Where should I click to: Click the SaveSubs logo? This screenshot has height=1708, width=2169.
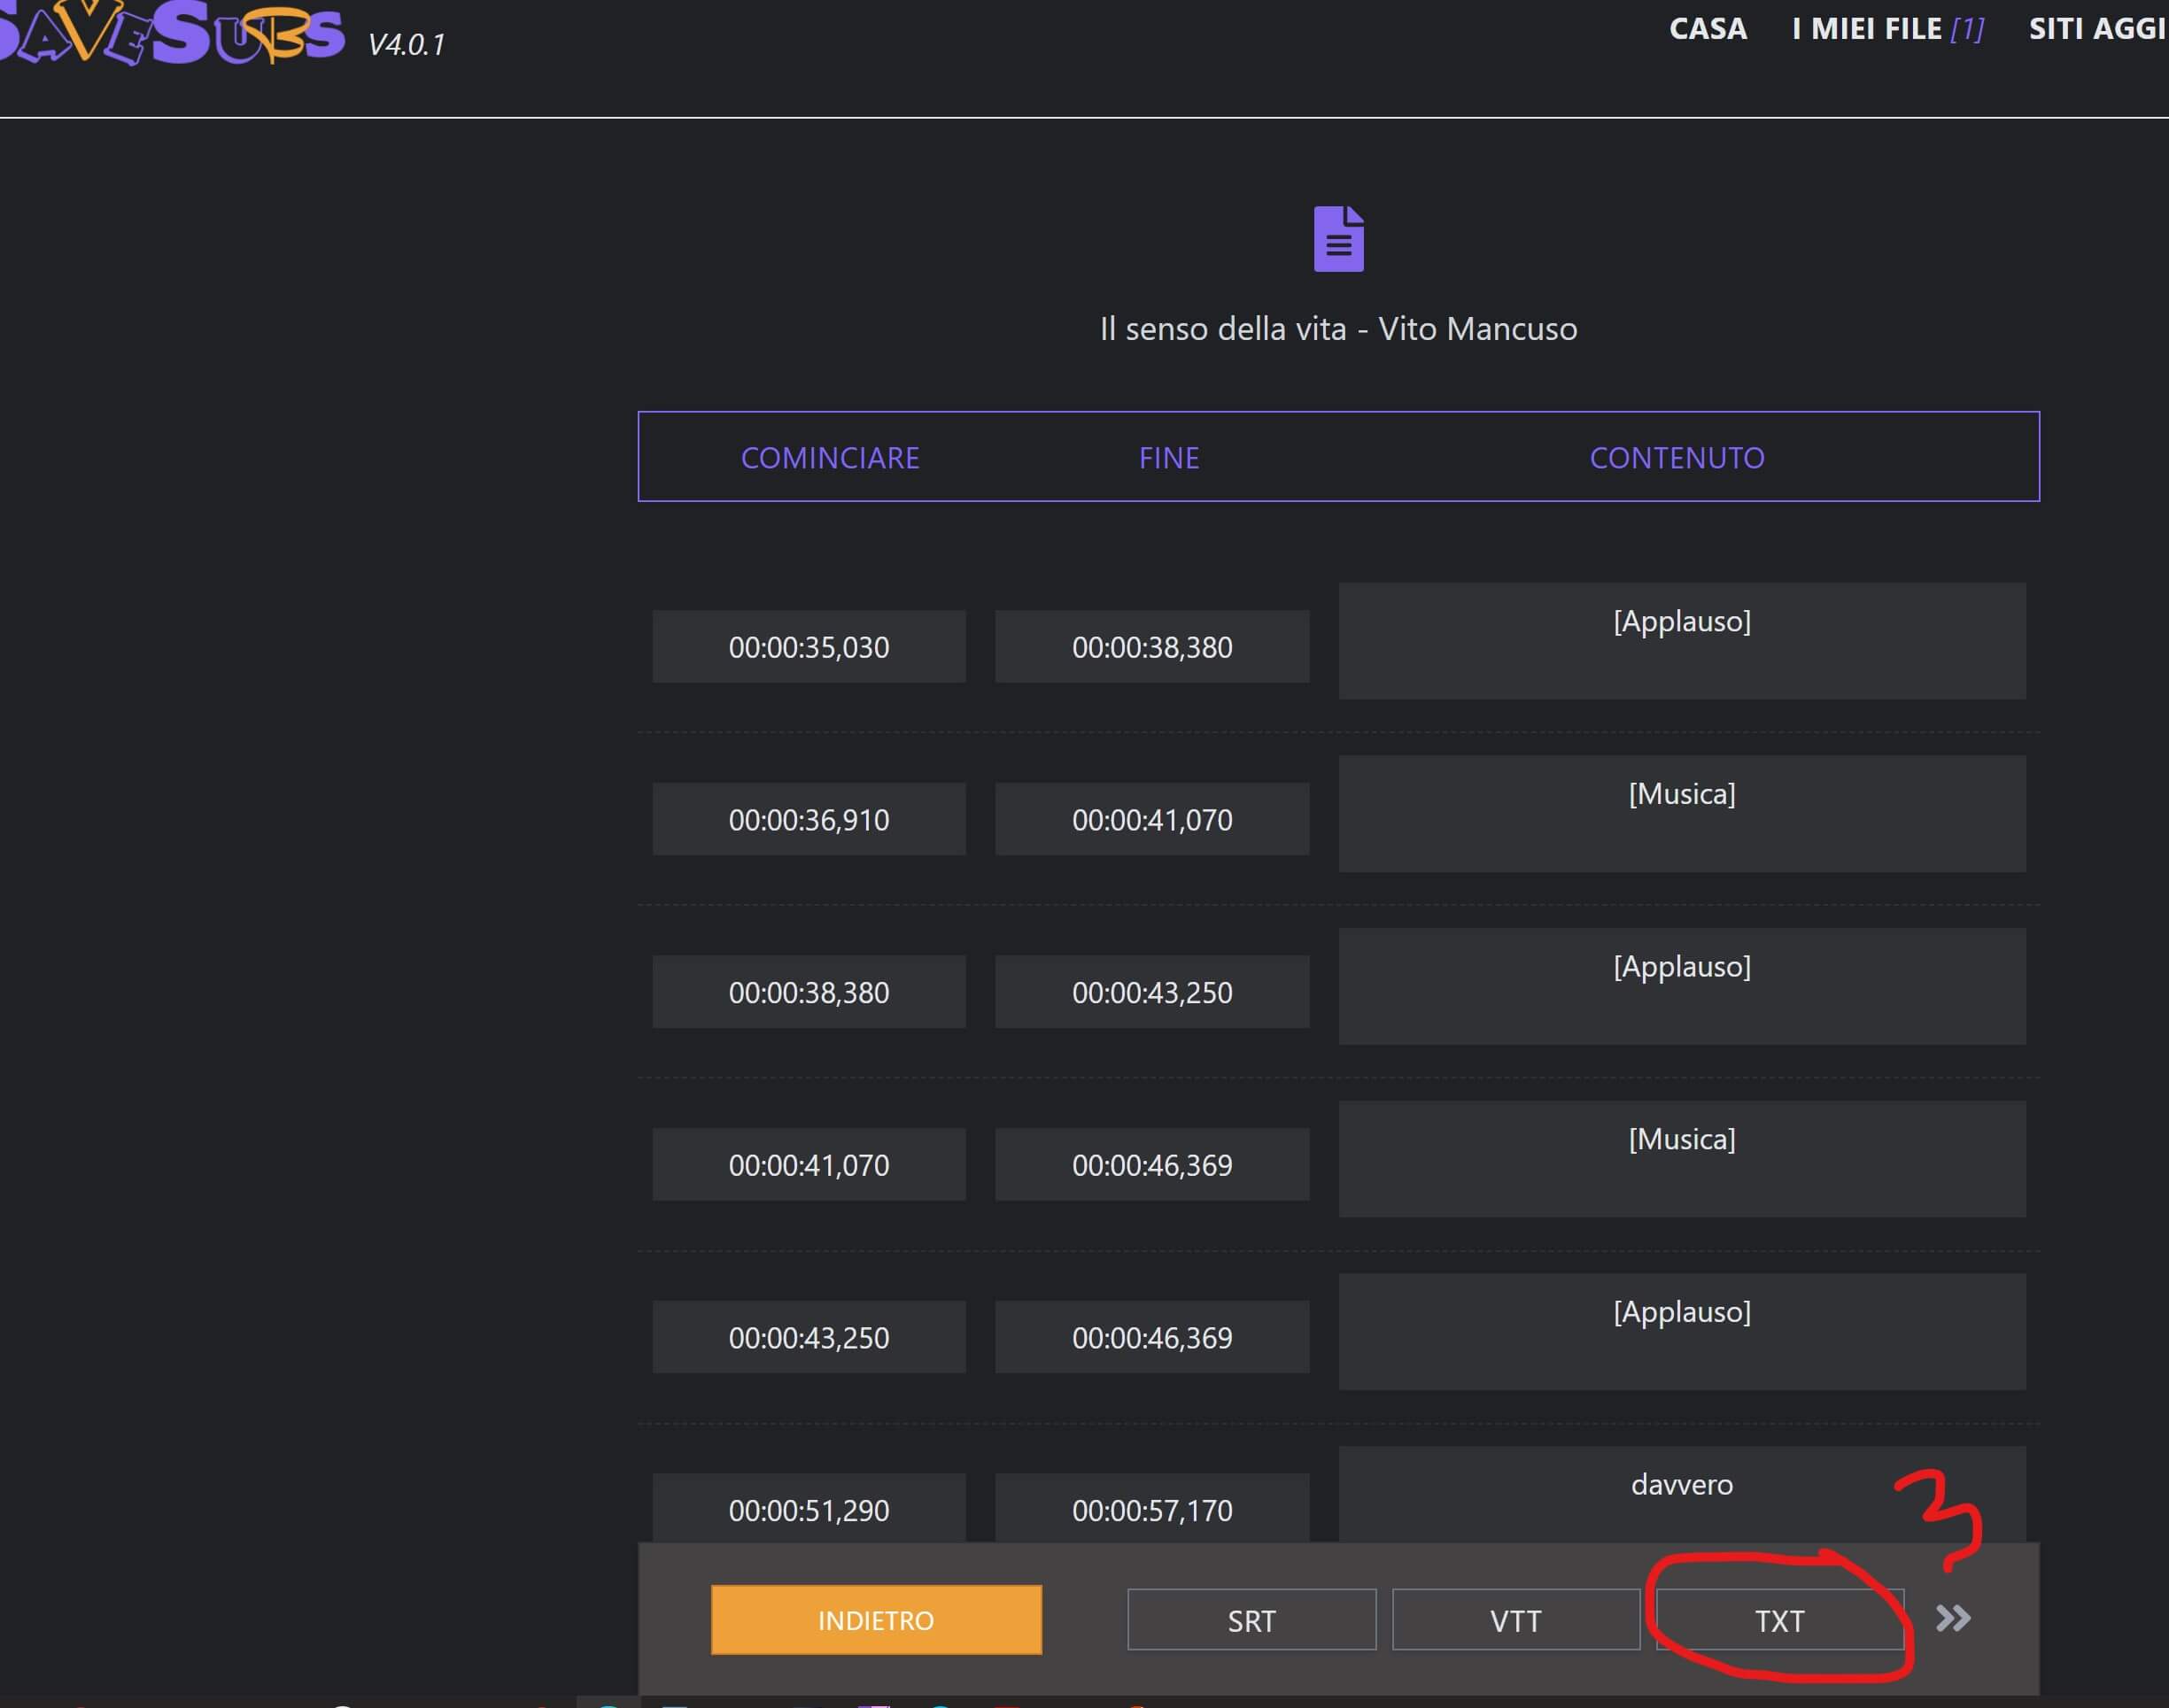[x=170, y=34]
